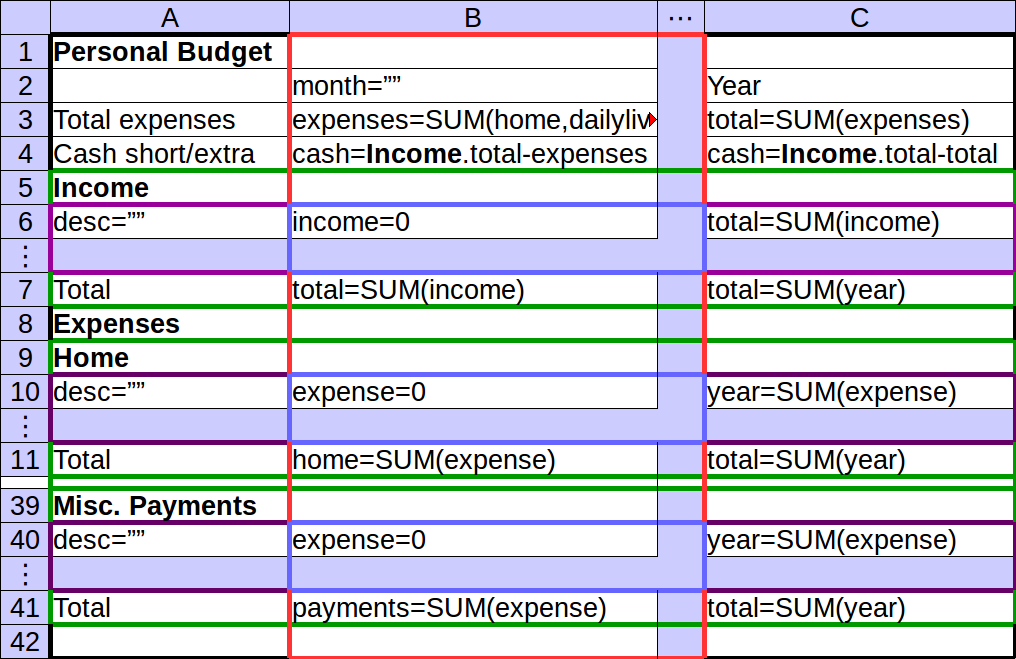The width and height of the screenshot is (1016, 659).
Task: Click the total=SUM(expenses) cell
Action: pos(859,120)
